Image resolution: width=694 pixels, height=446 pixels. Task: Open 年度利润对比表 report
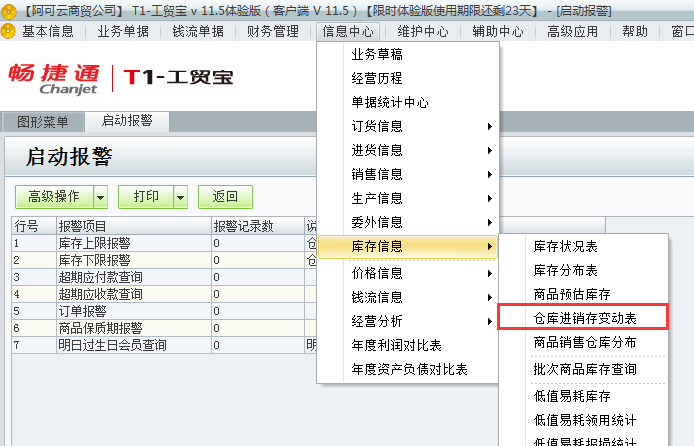[408, 345]
